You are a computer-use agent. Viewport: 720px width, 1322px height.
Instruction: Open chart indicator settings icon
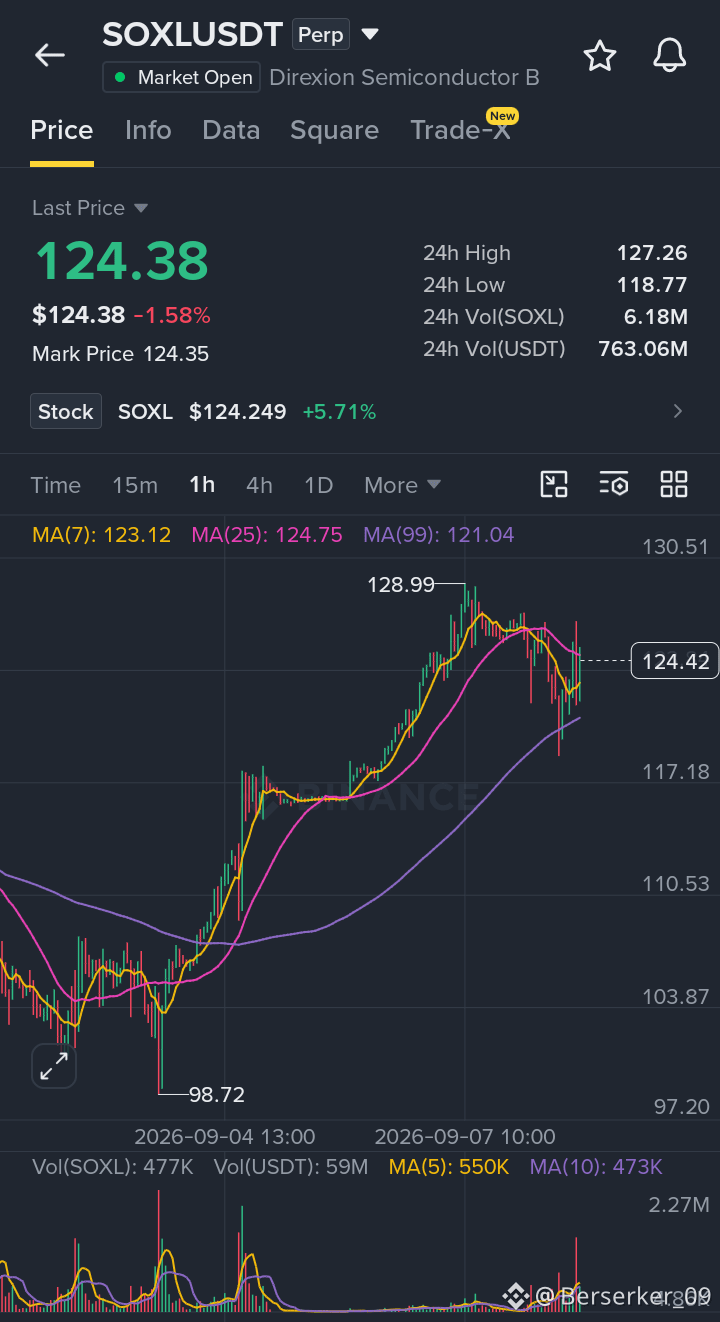(x=614, y=485)
